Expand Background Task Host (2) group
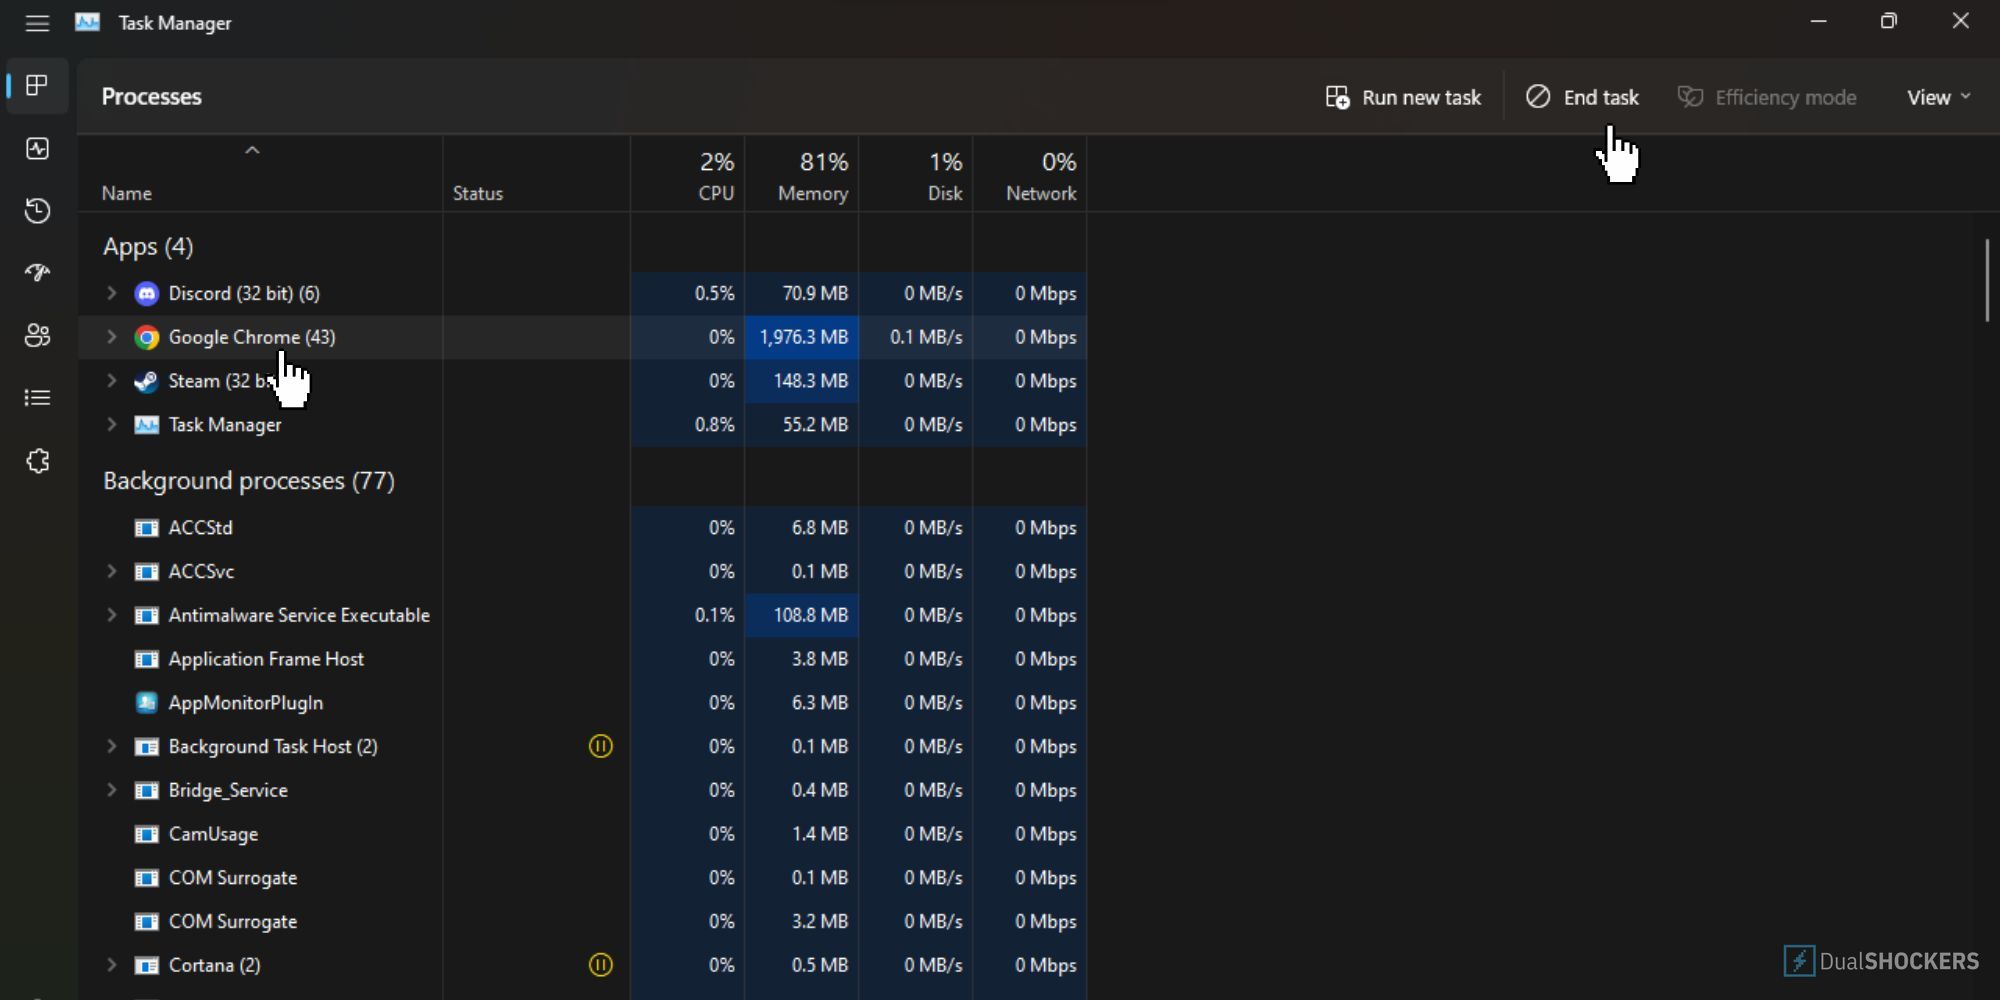The image size is (2000, 1000). coord(112,747)
